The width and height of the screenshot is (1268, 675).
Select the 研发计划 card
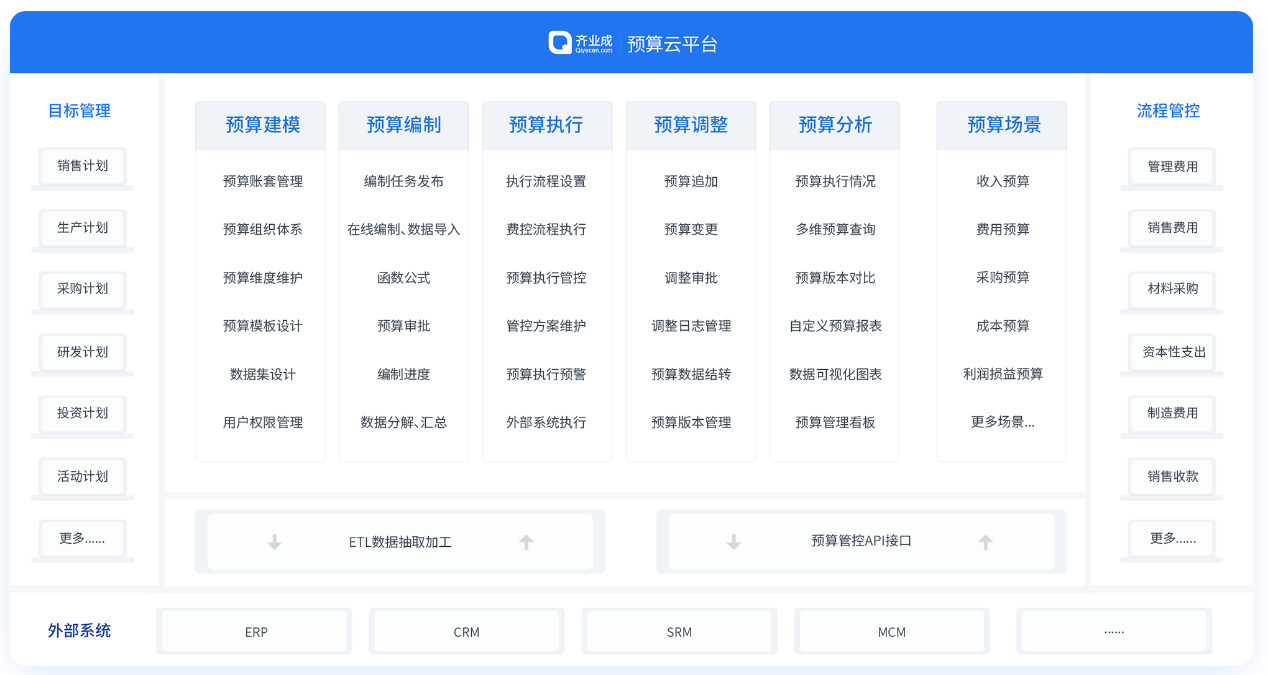click(x=83, y=352)
